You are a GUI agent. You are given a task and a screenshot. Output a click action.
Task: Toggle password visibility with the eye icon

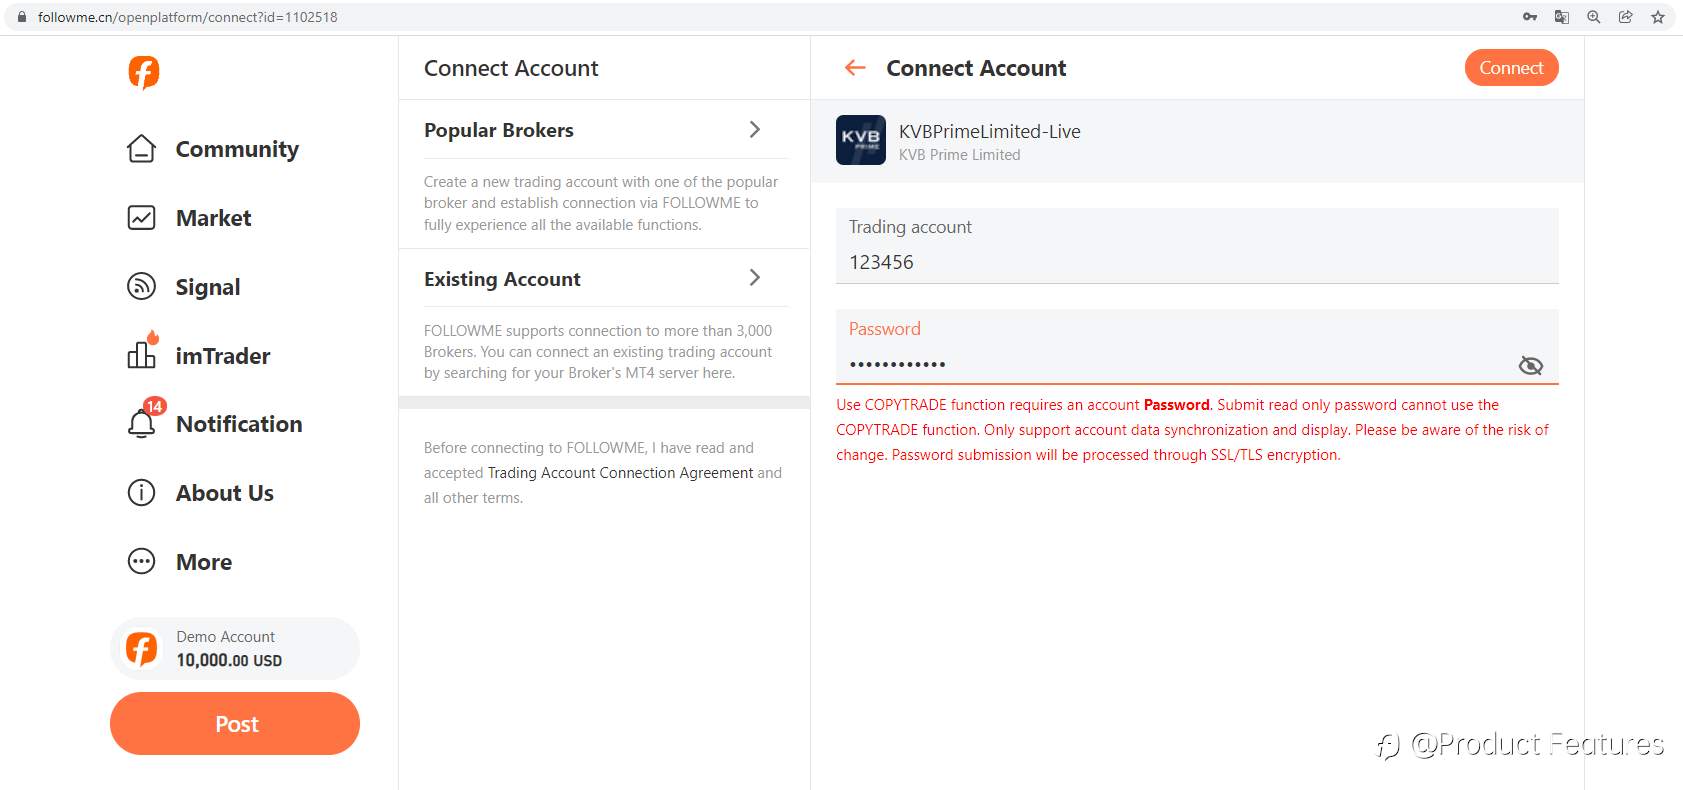point(1531,366)
